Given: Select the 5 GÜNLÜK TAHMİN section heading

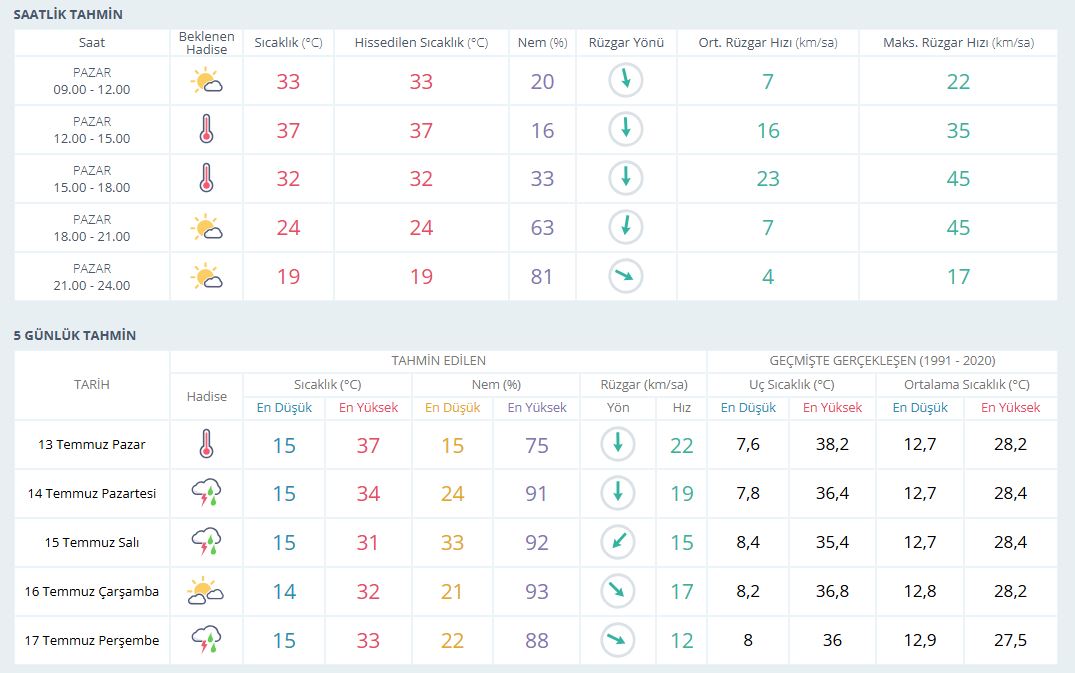Looking at the screenshot, I should pos(75,335).
